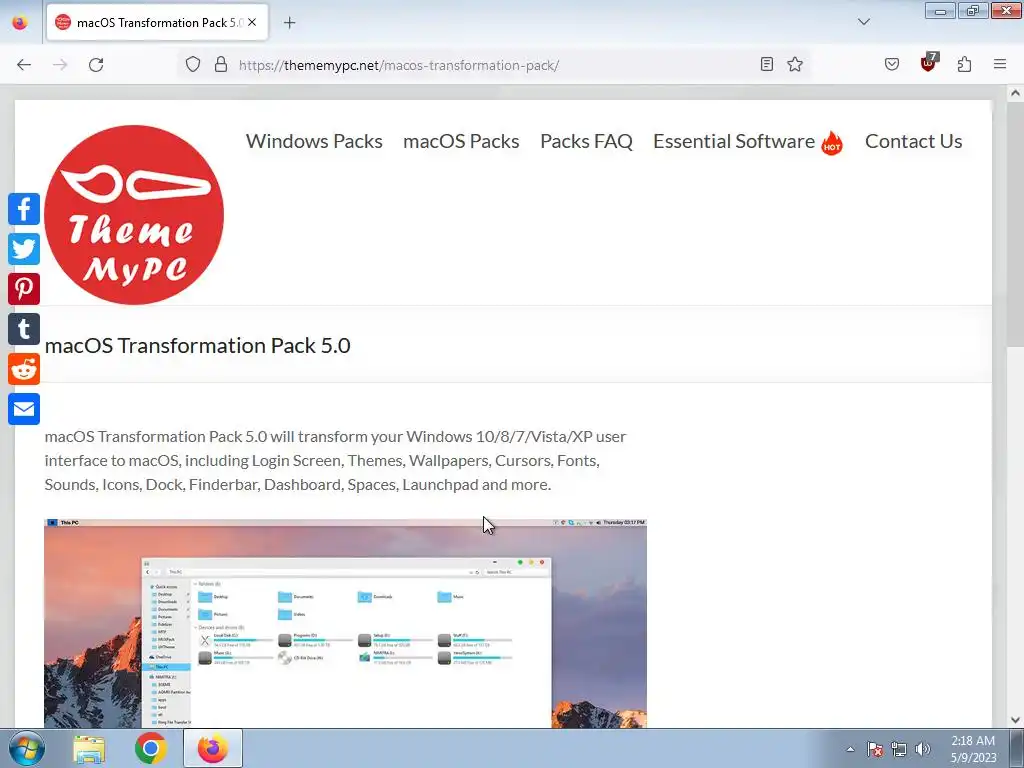The width and height of the screenshot is (1024, 768).
Task: Open Windows Explorer from taskbar
Action: click(89, 748)
